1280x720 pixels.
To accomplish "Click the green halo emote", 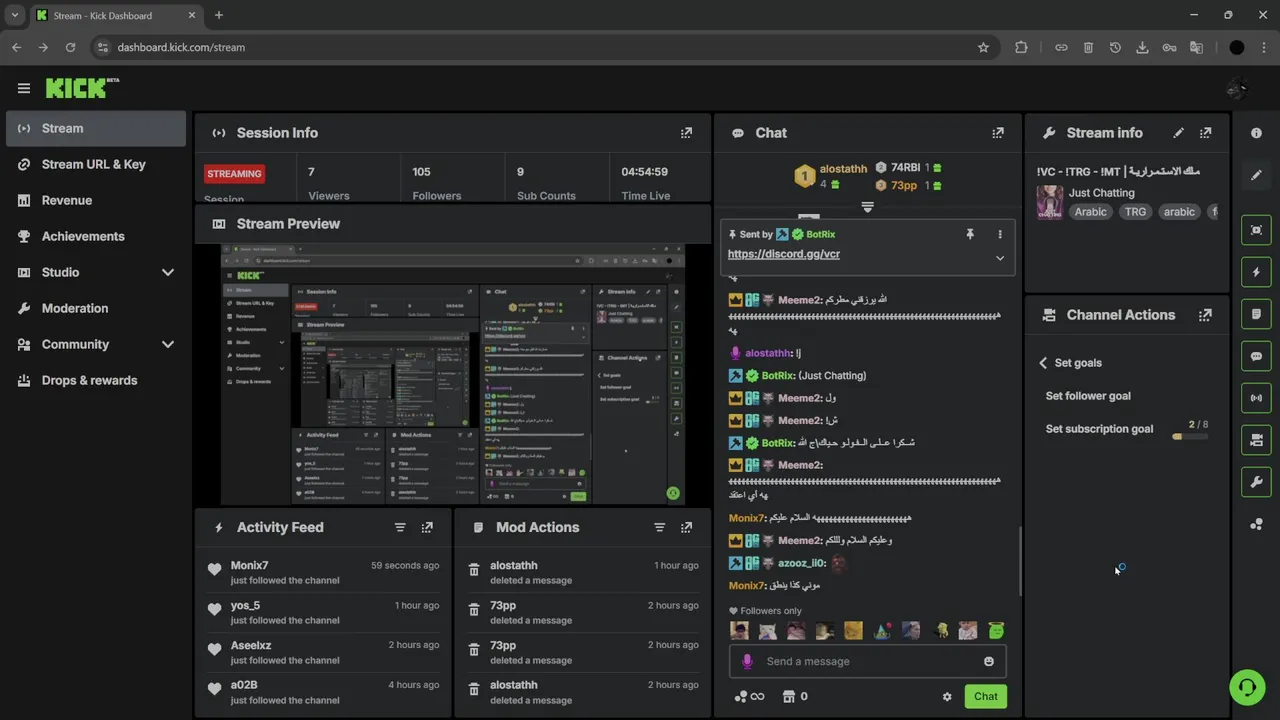I will click(996, 631).
